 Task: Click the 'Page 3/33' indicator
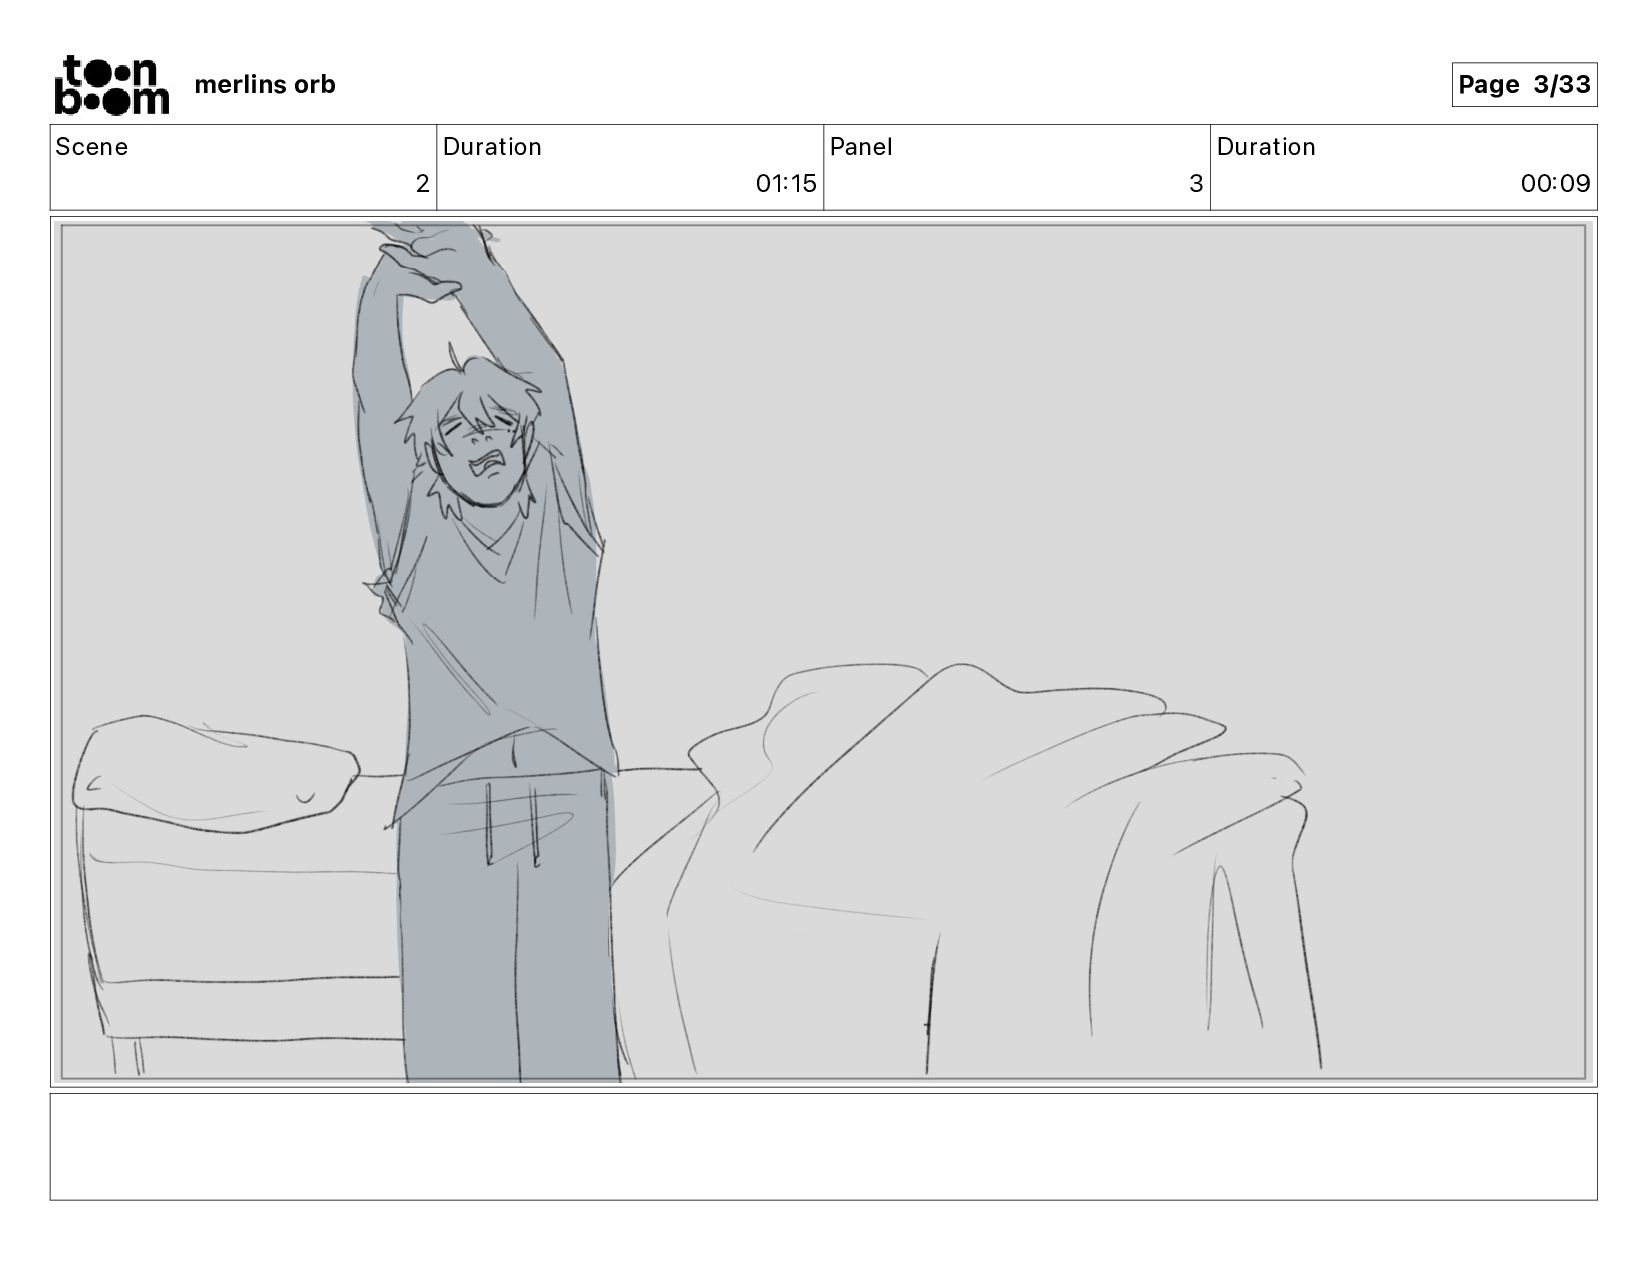coord(1524,85)
